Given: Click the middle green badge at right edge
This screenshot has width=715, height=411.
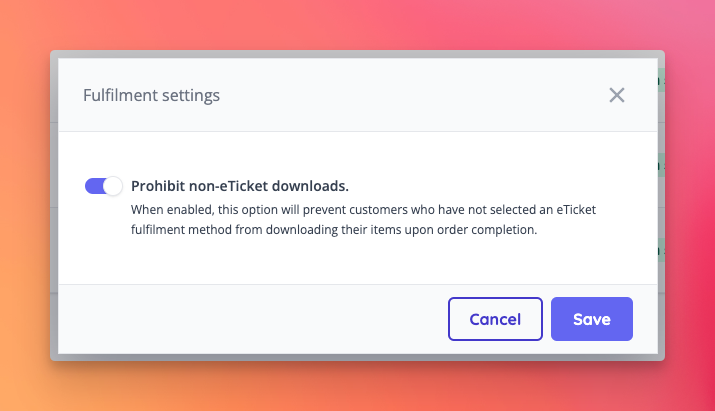Looking at the screenshot, I should [x=661, y=165].
